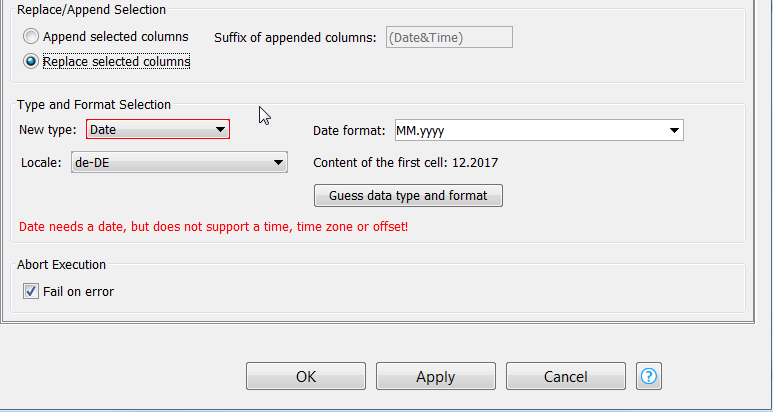Image resolution: width=773 pixels, height=412 pixels.
Task: Click the suffix of appended columns field
Action: point(448,37)
